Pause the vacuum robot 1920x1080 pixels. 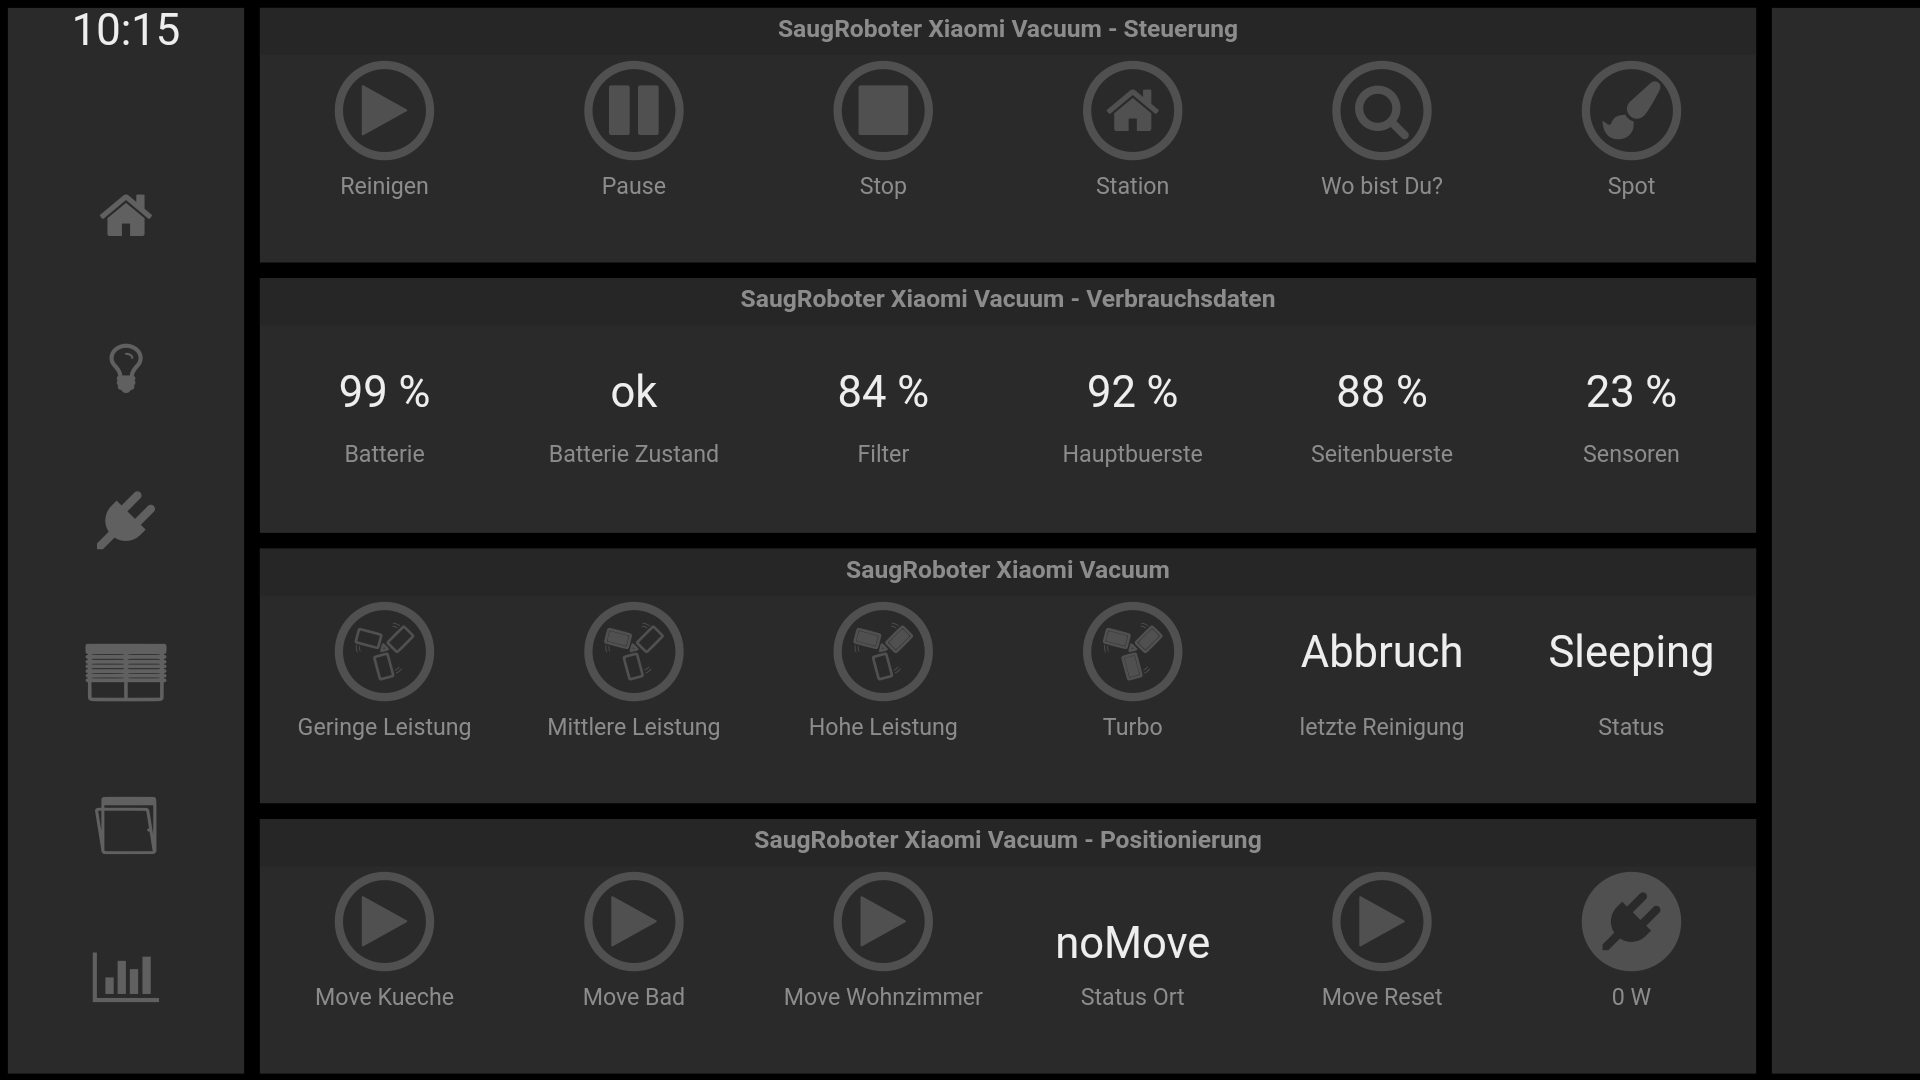633,111
